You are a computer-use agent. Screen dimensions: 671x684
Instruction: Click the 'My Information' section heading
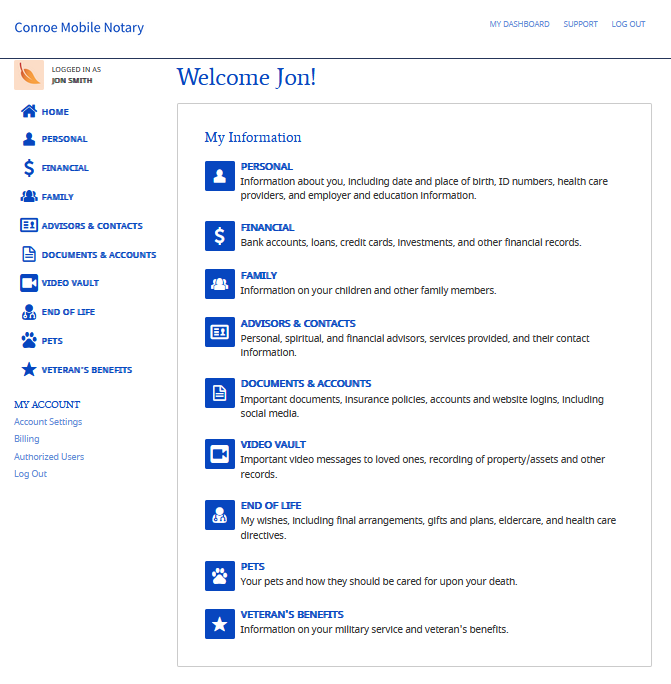click(x=253, y=137)
